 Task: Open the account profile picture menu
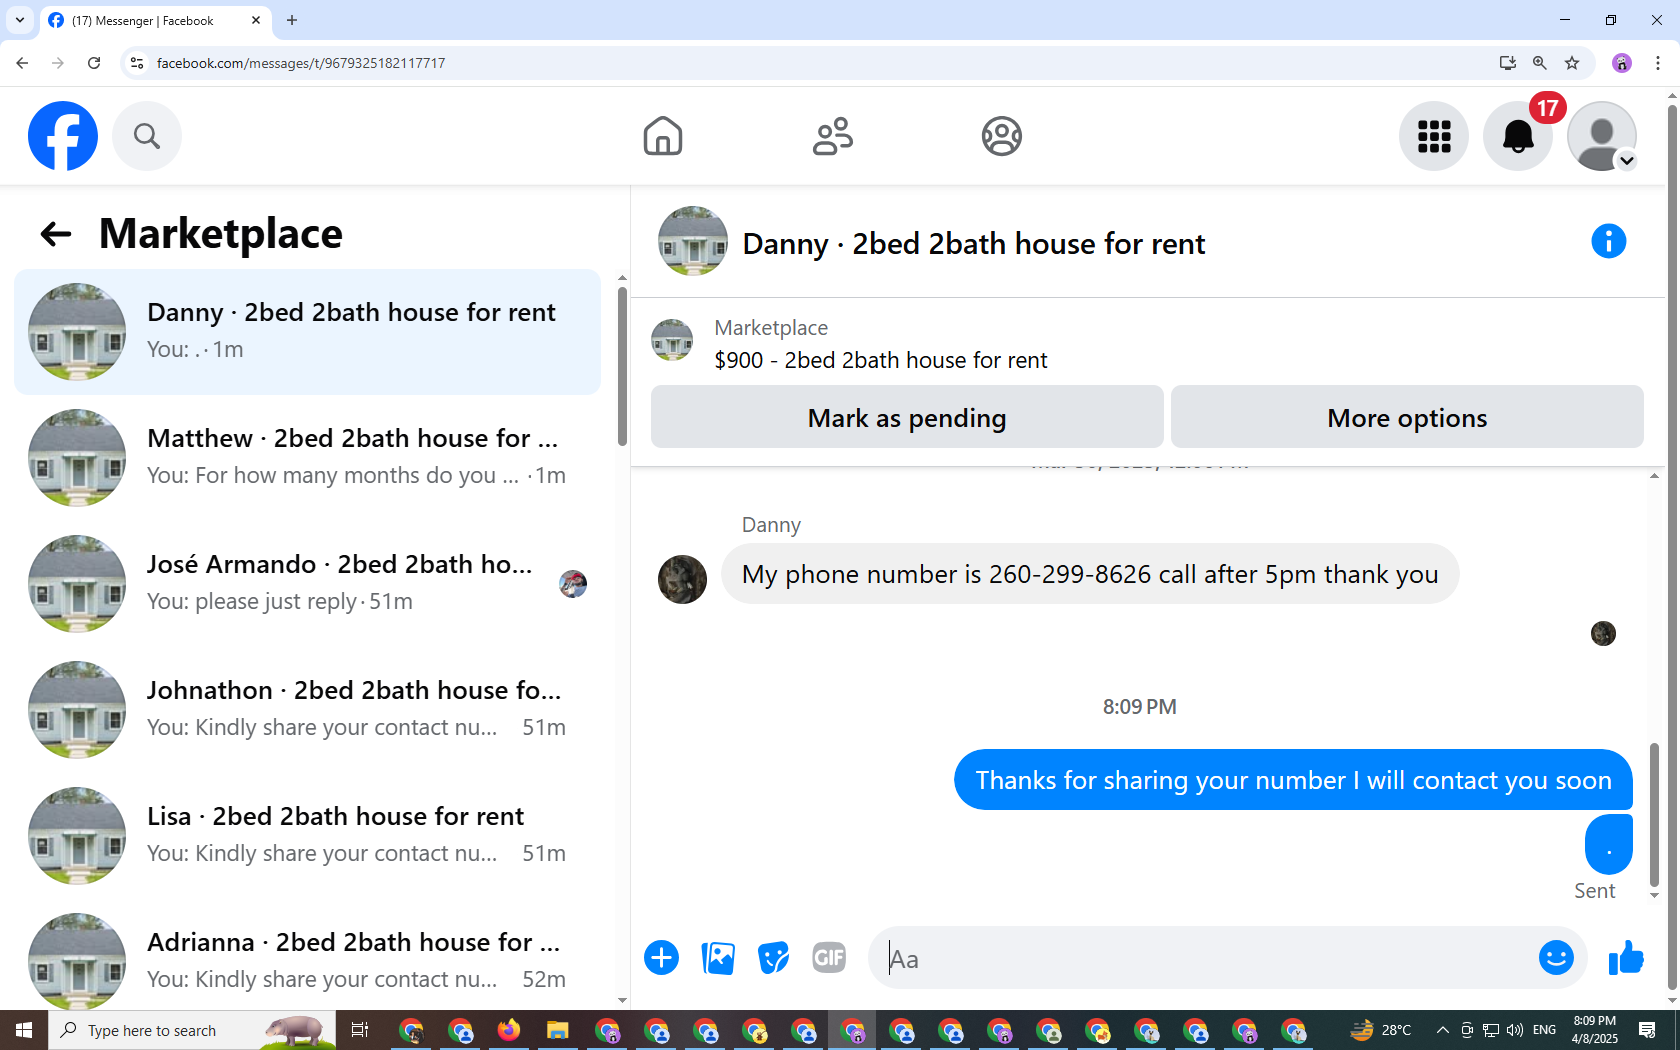pos(1602,136)
